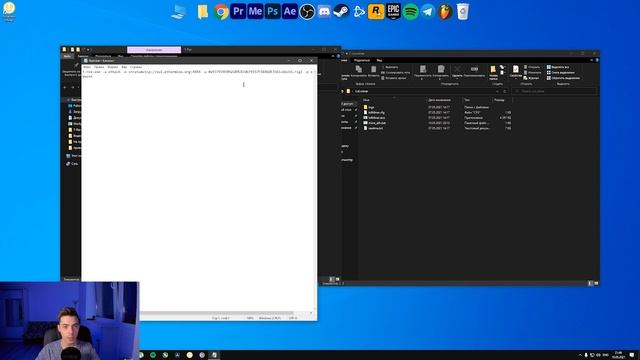The height and width of the screenshot is (360, 640).
Task: Click Обратить выделение in Explorer ribbon
Action: tap(563, 78)
